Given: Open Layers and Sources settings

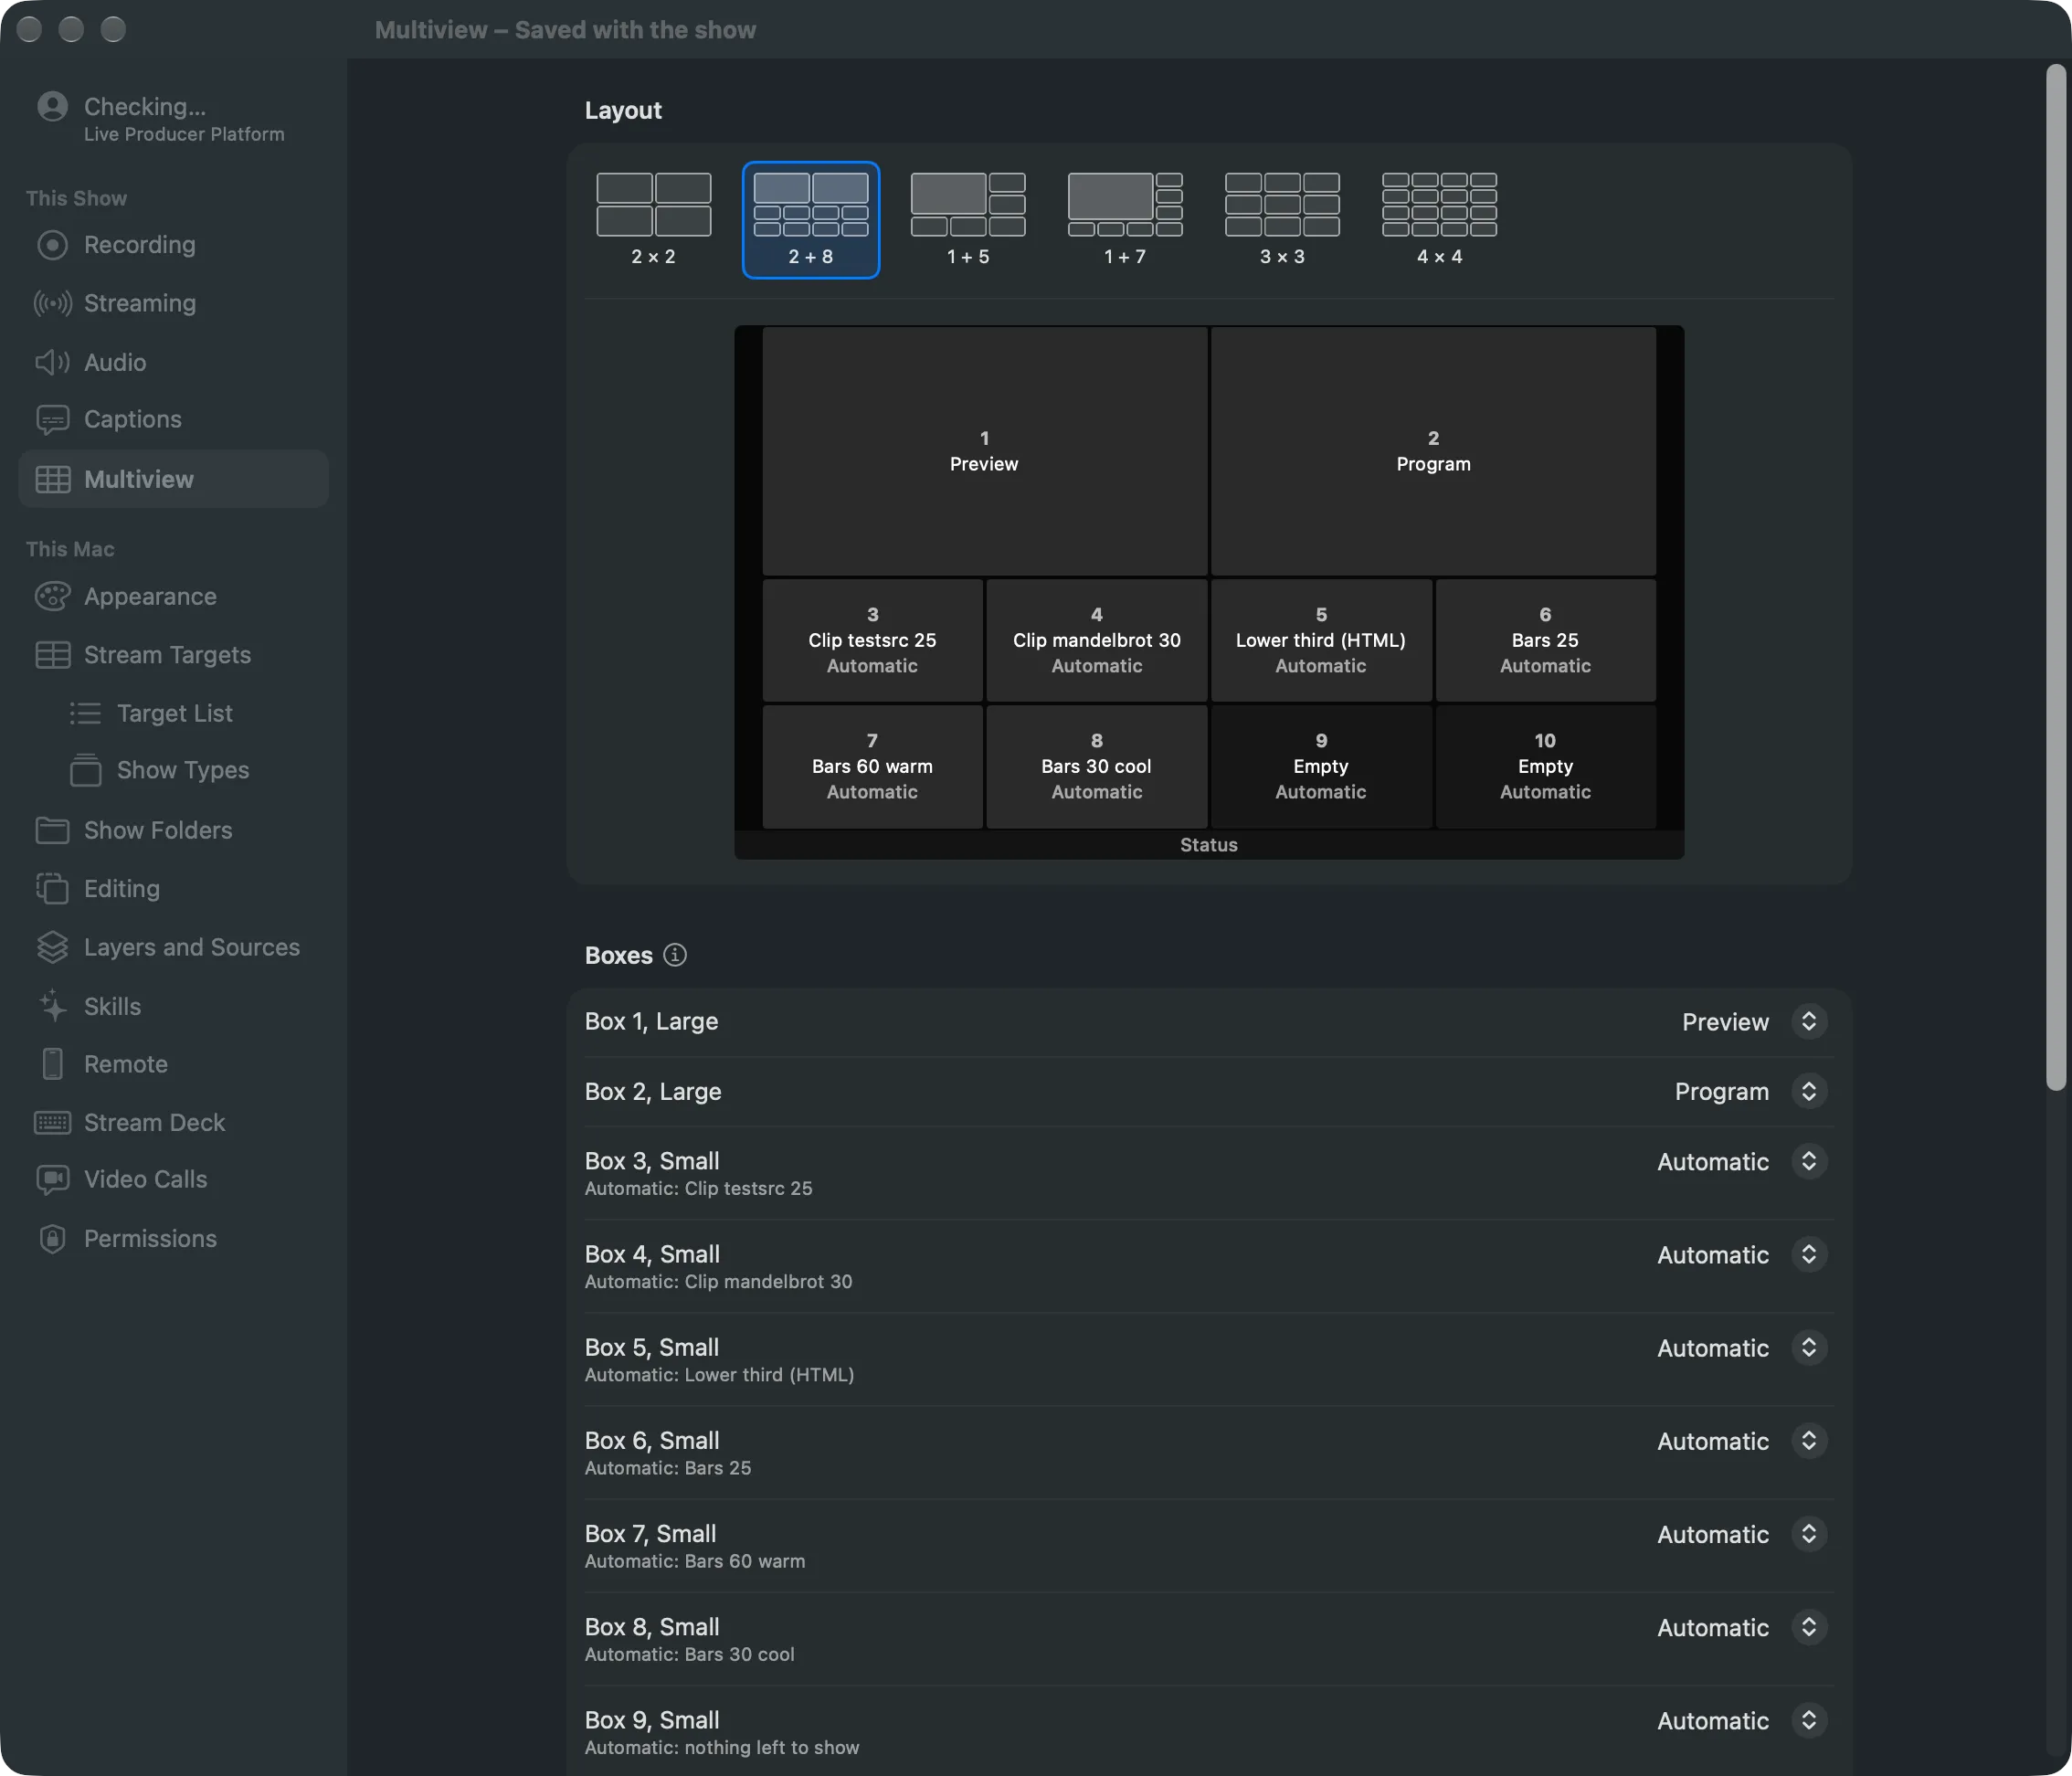Looking at the screenshot, I should pyautogui.click(x=192, y=947).
